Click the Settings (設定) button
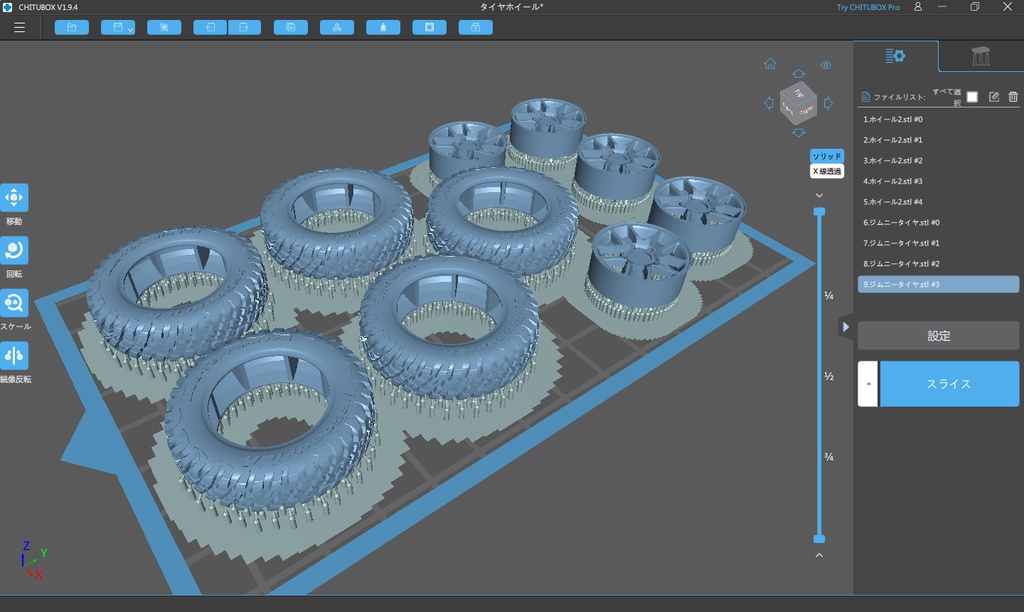Viewport: 1024px width, 612px height. coord(938,336)
